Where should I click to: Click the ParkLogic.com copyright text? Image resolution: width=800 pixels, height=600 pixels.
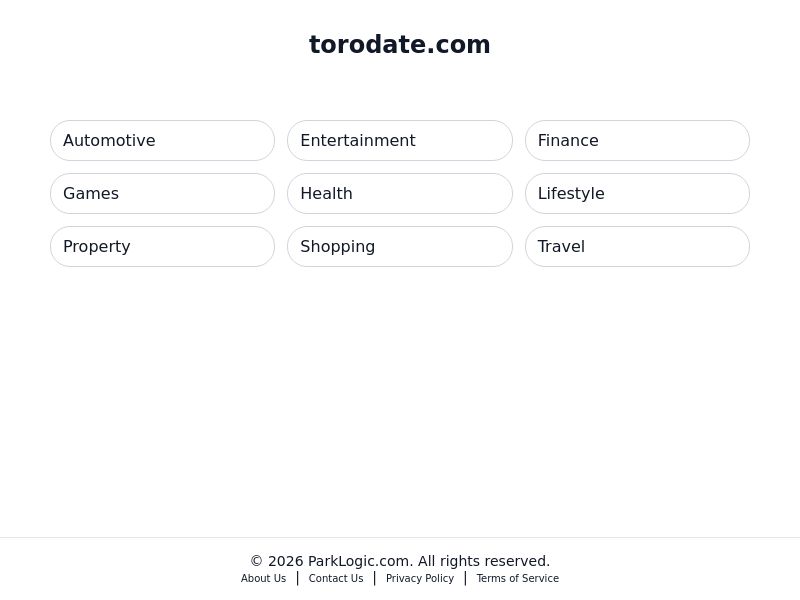click(x=400, y=561)
